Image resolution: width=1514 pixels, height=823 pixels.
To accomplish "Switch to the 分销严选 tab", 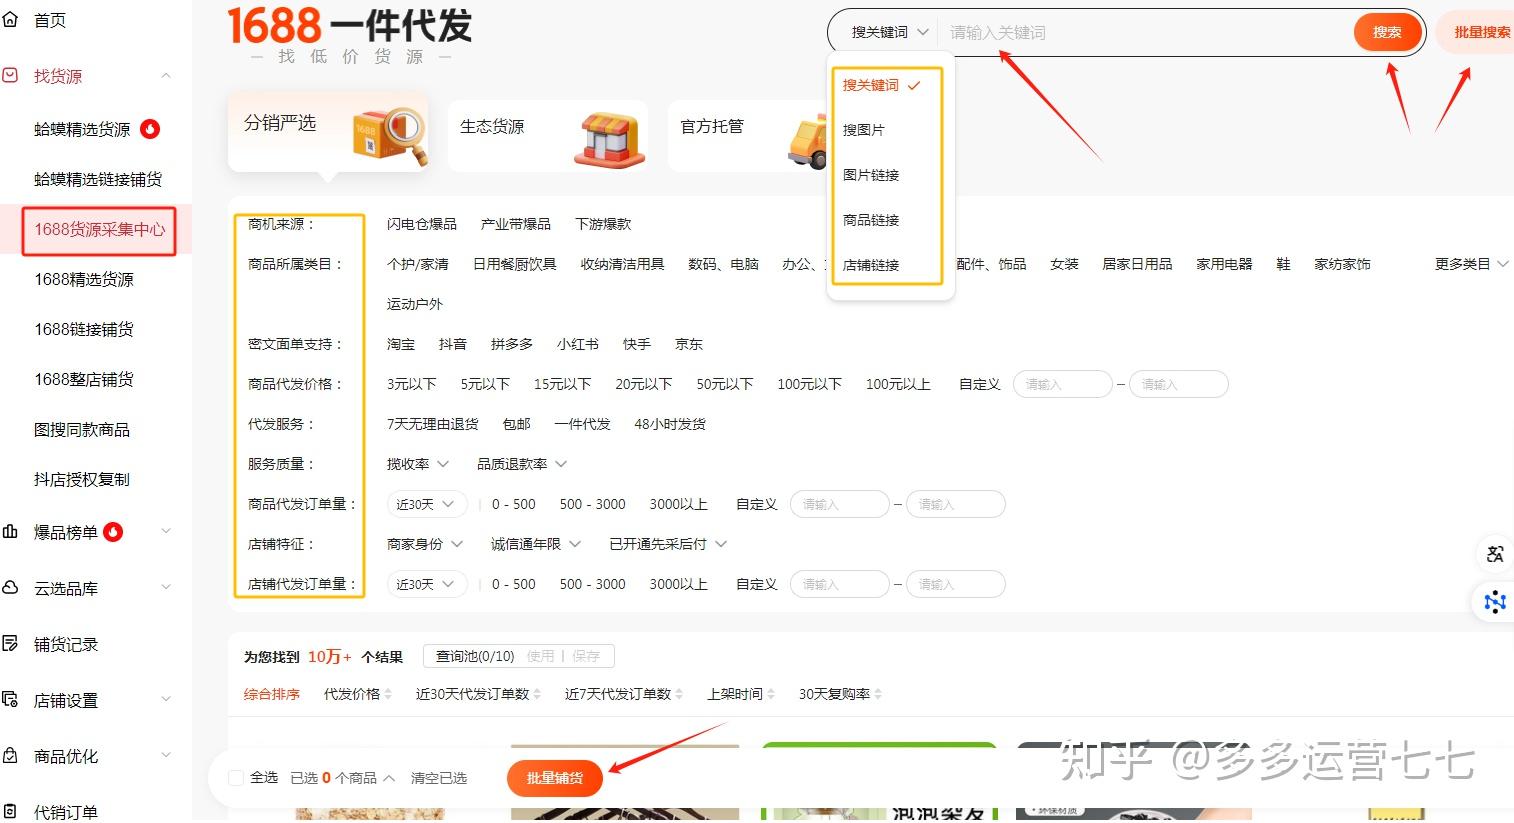I will [328, 132].
